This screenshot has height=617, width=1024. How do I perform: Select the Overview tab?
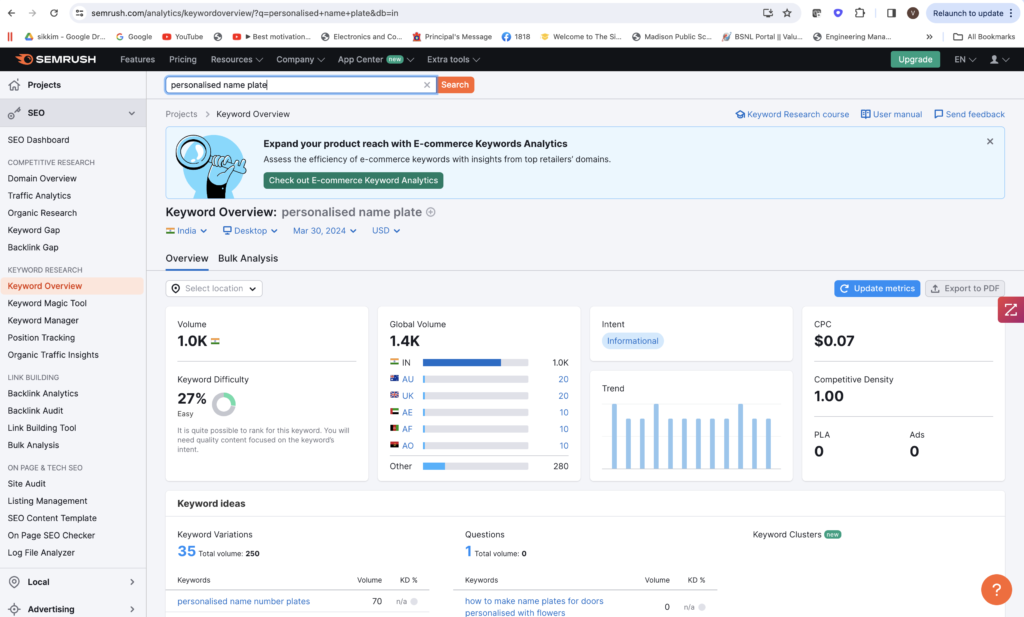(187, 259)
